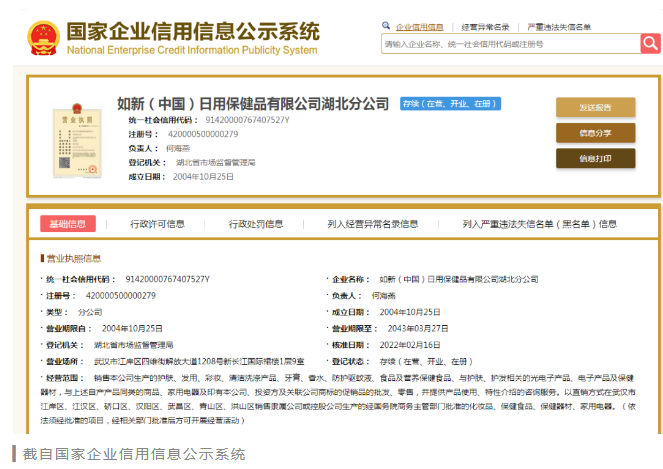Click 企业名称 value in license info section
The image size is (663, 469).
tap(459, 280)
